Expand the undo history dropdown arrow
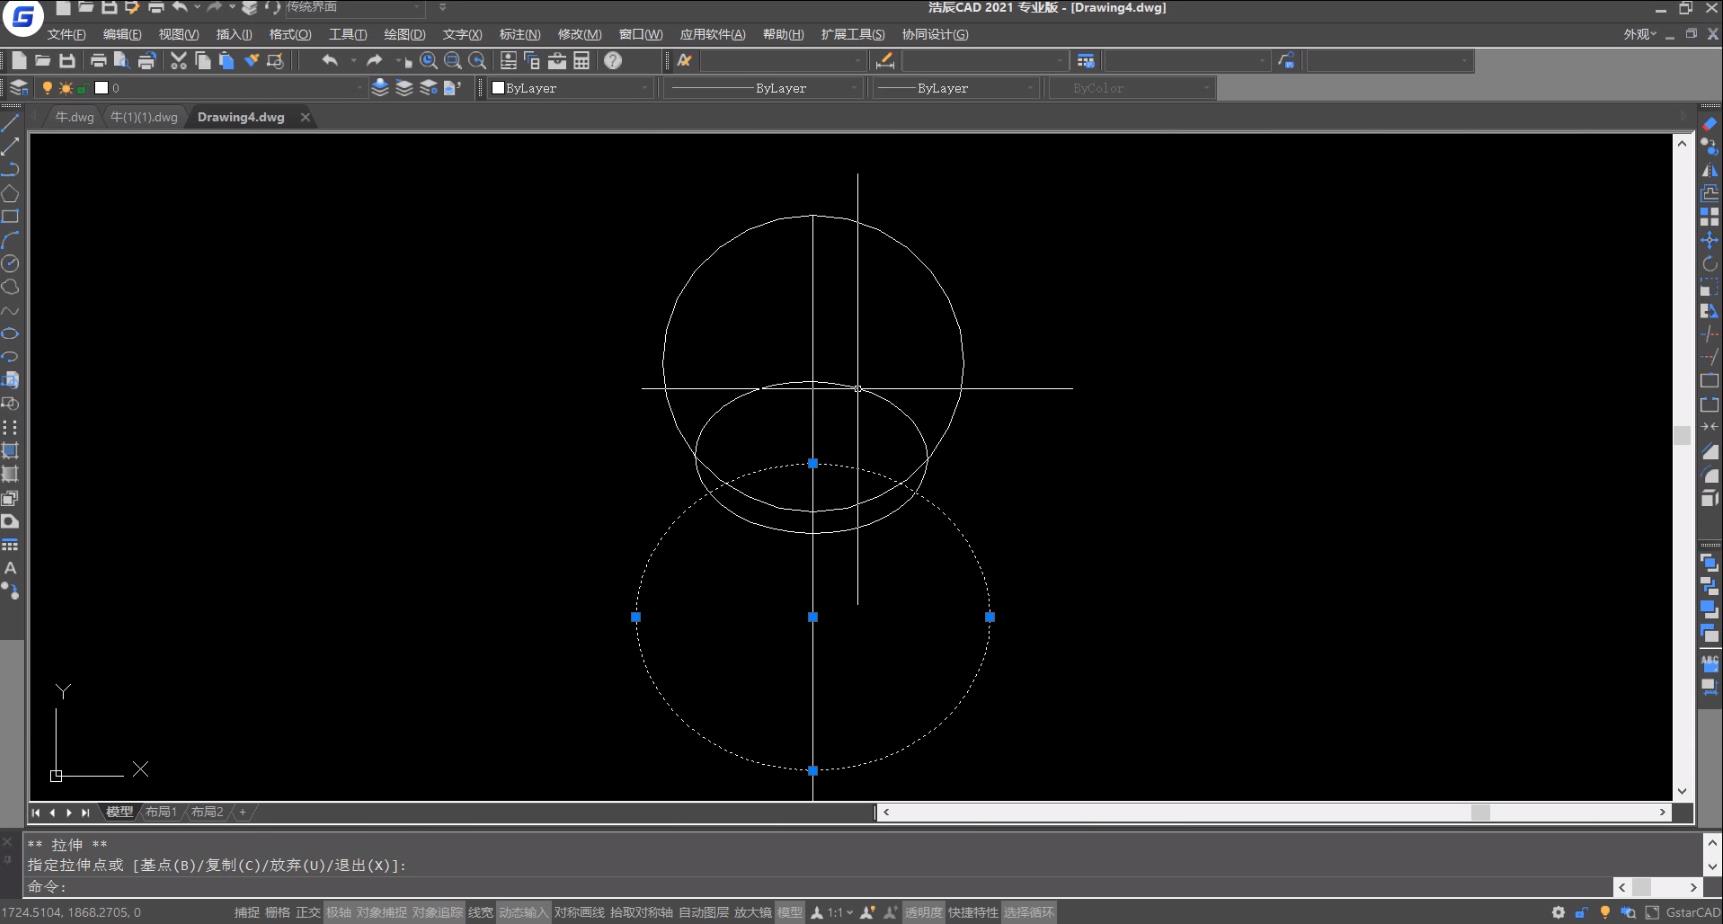 [x=353, y=61]
